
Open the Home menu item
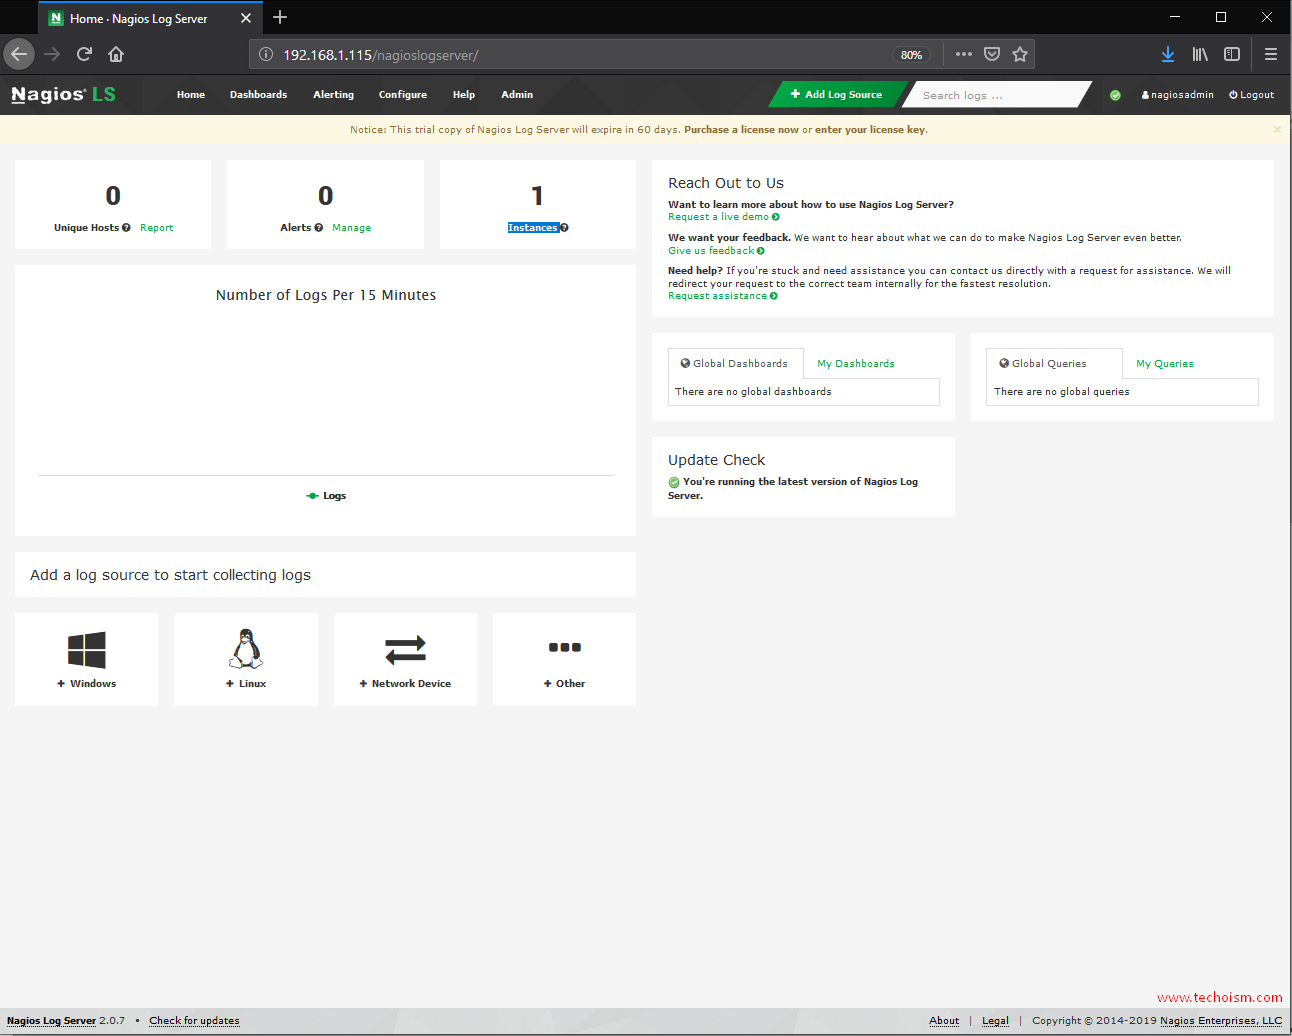[191, 95]
